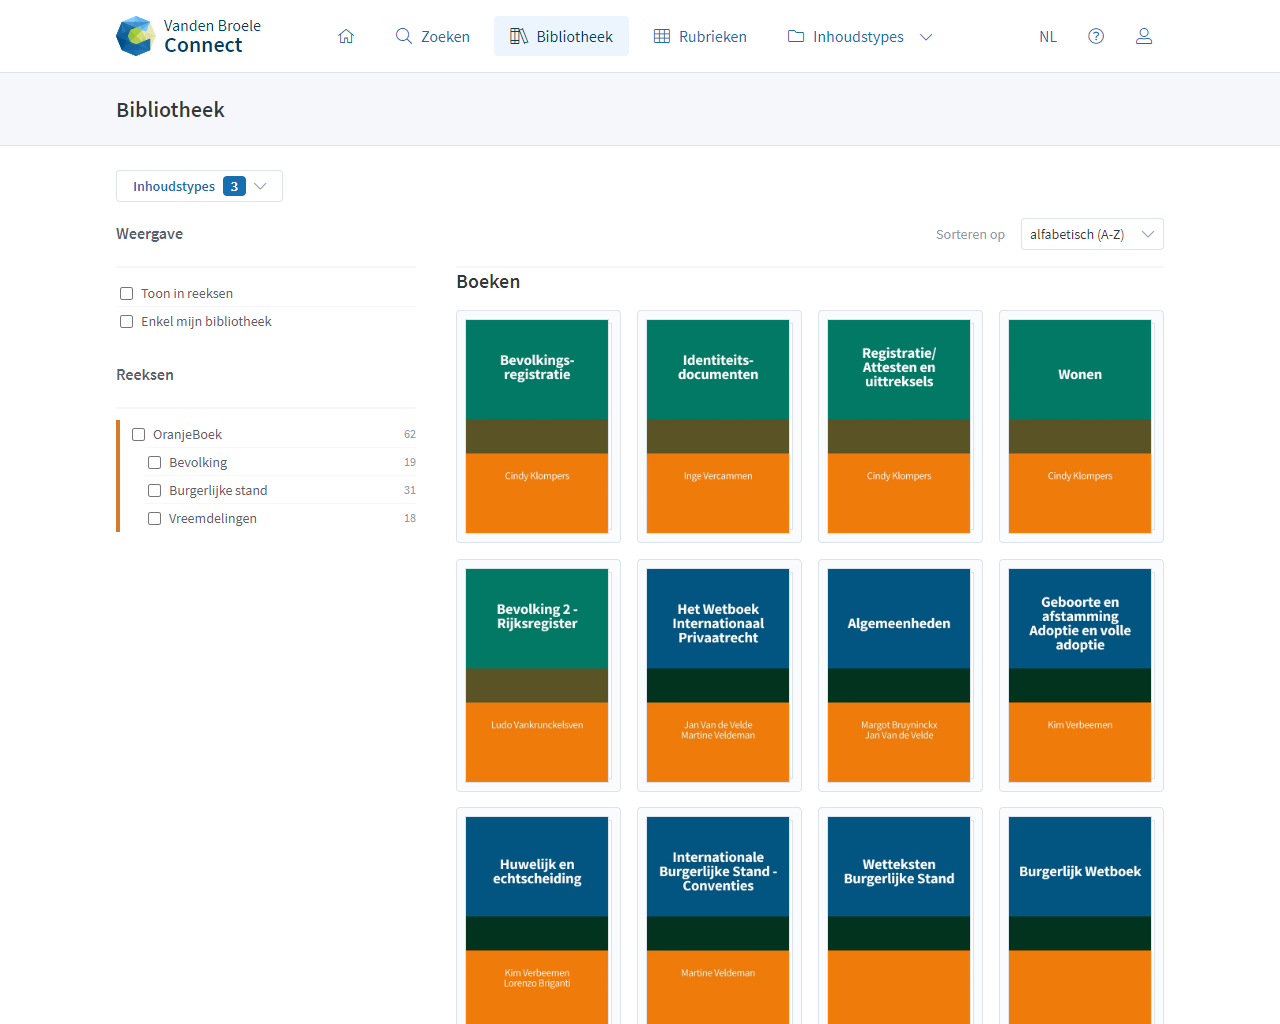Click the Weergave heading

(150, 234)
